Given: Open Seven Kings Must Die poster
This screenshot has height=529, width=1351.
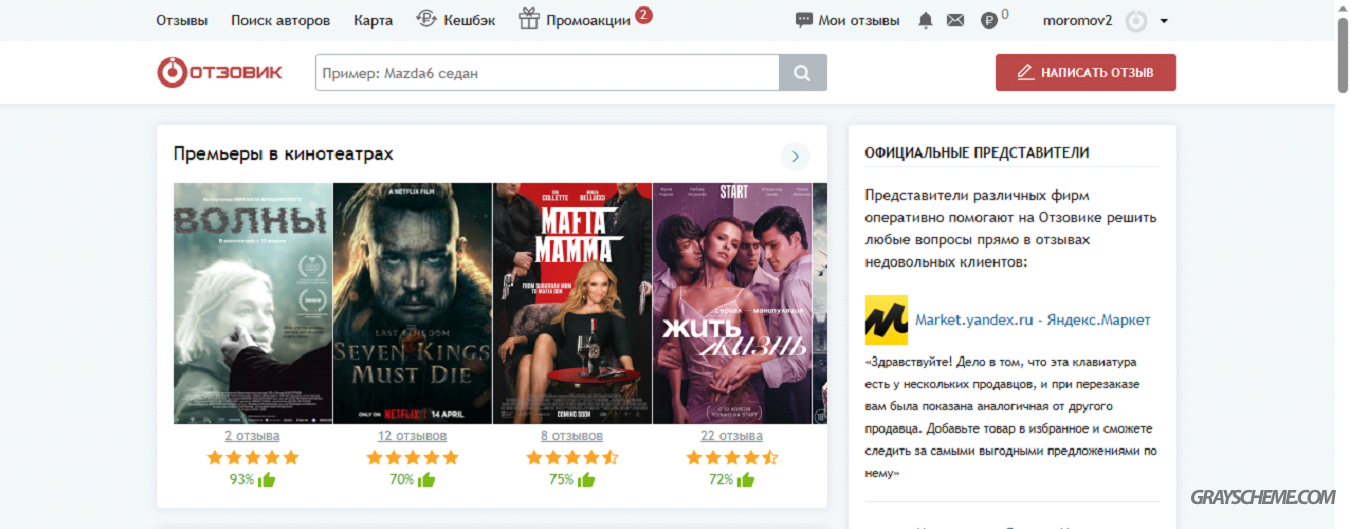Looking at the screenshot, I should pos(412,303).
